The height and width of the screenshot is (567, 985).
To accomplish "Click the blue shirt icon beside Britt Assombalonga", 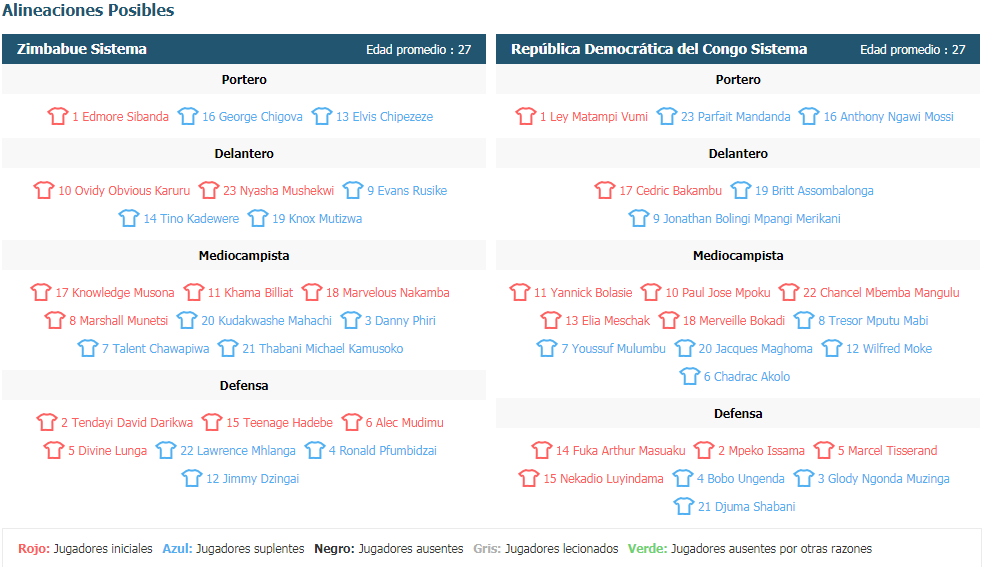I will pos(741,190).
